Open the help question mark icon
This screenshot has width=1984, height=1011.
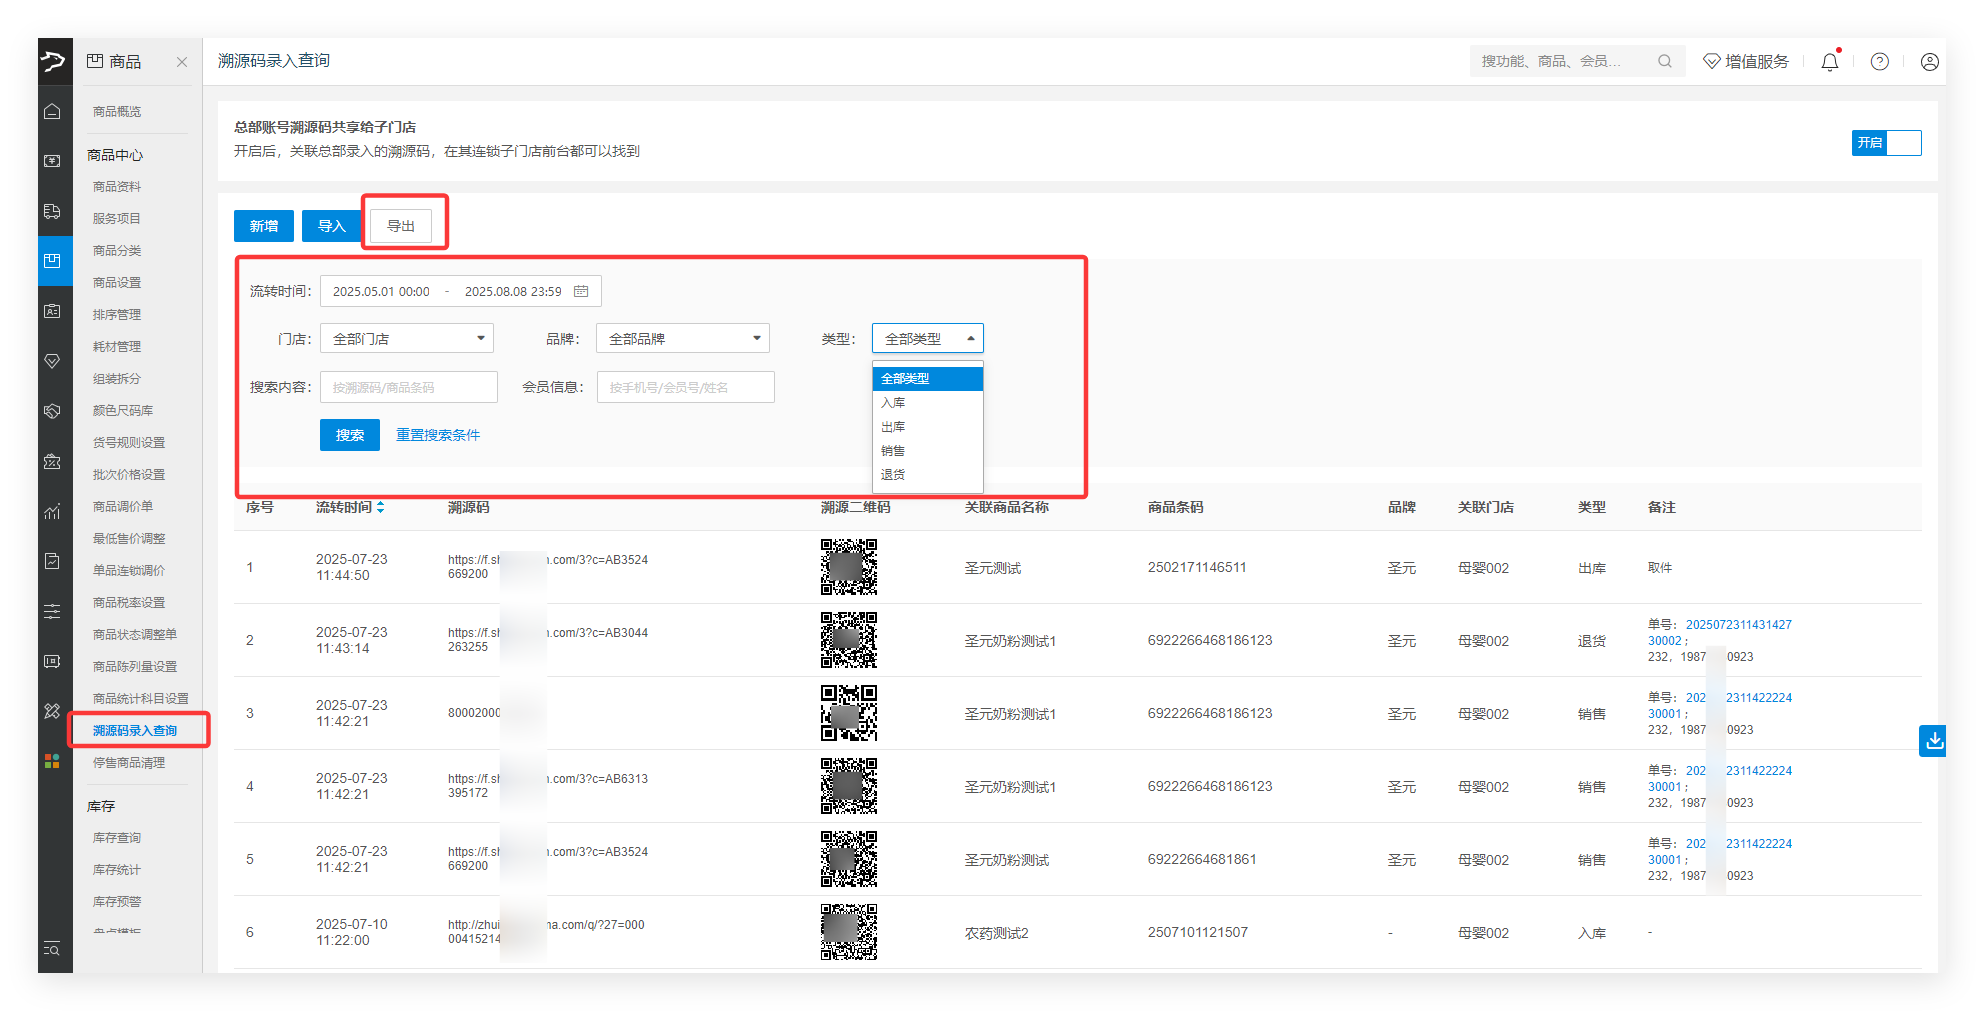(x=1880, y=62)
